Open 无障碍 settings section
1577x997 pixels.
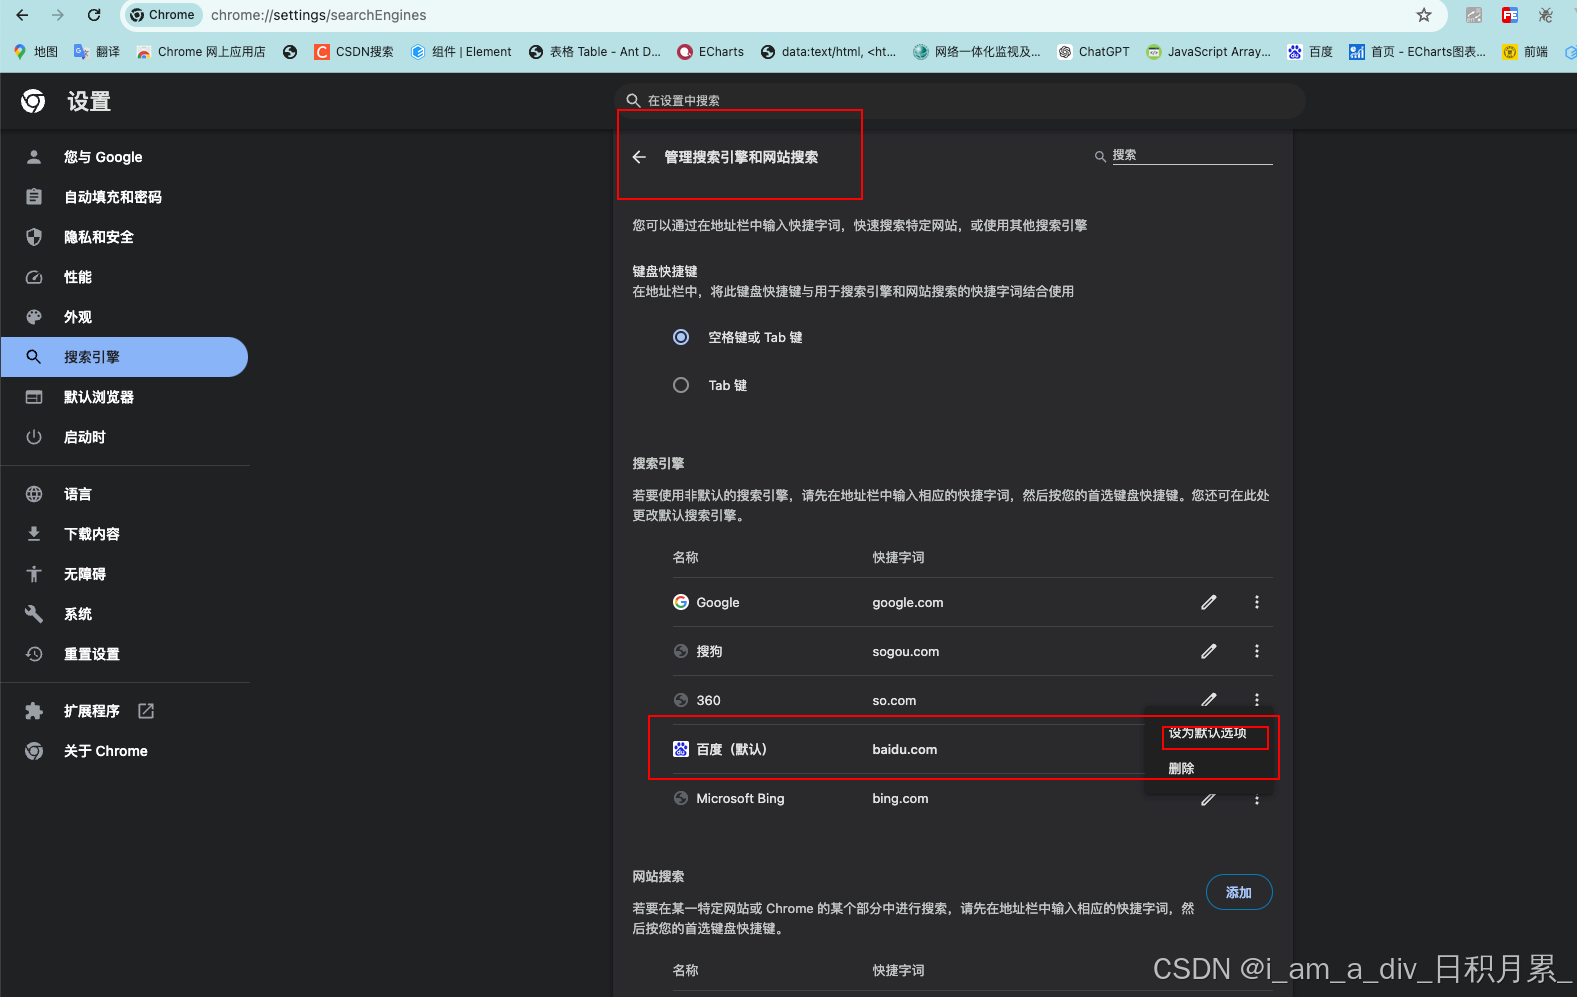pos(124,574)
